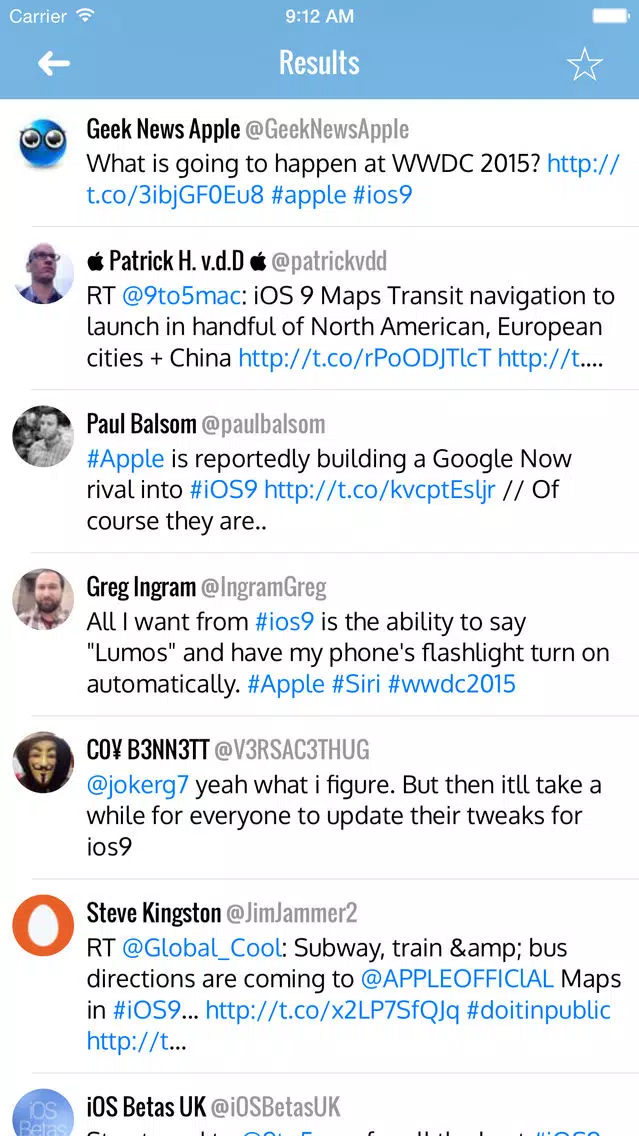Tap the favorite star icon

[584, 64]
